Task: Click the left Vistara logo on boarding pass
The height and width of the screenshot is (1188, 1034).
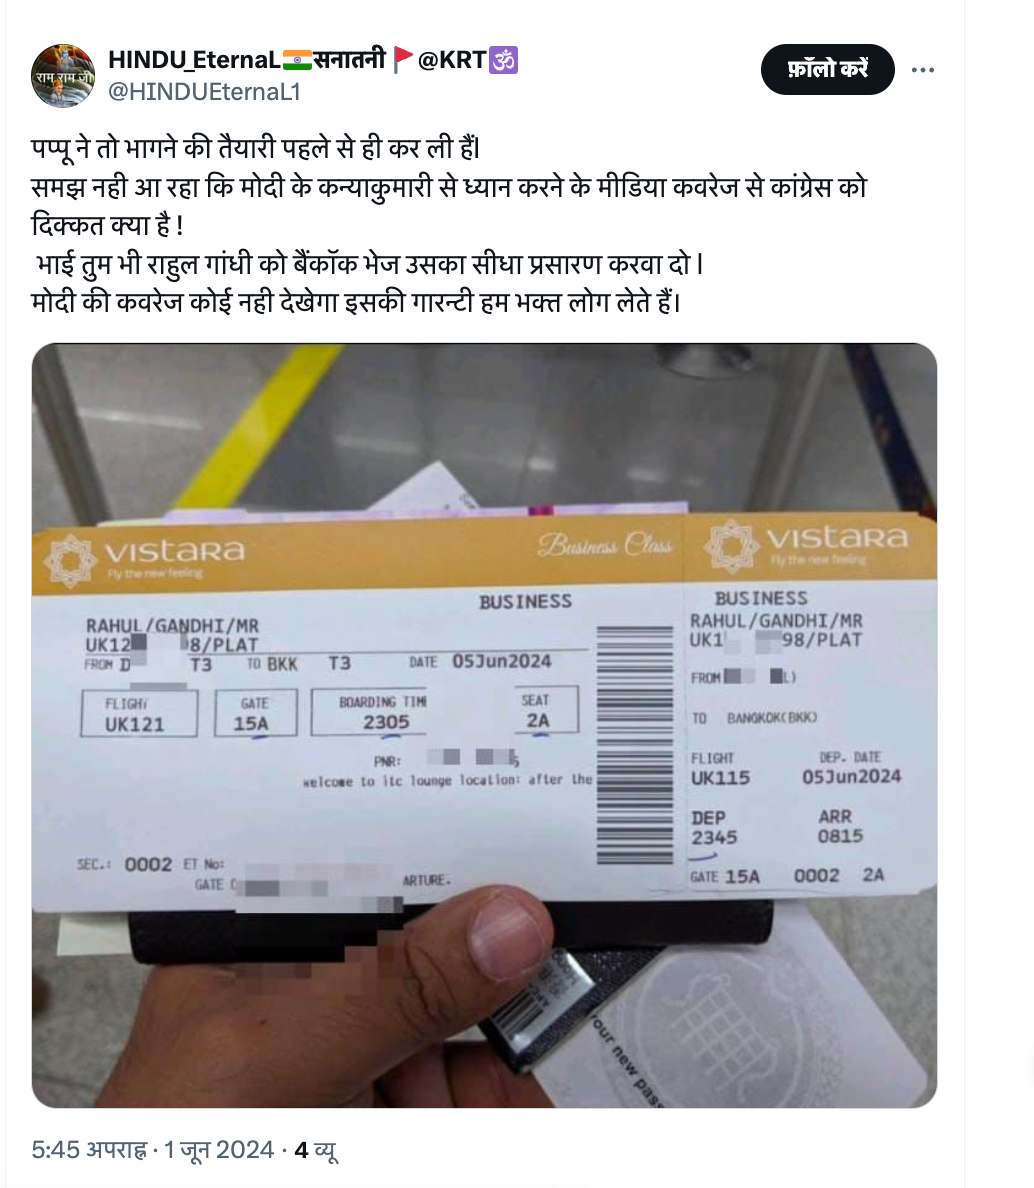Action: 144,557
